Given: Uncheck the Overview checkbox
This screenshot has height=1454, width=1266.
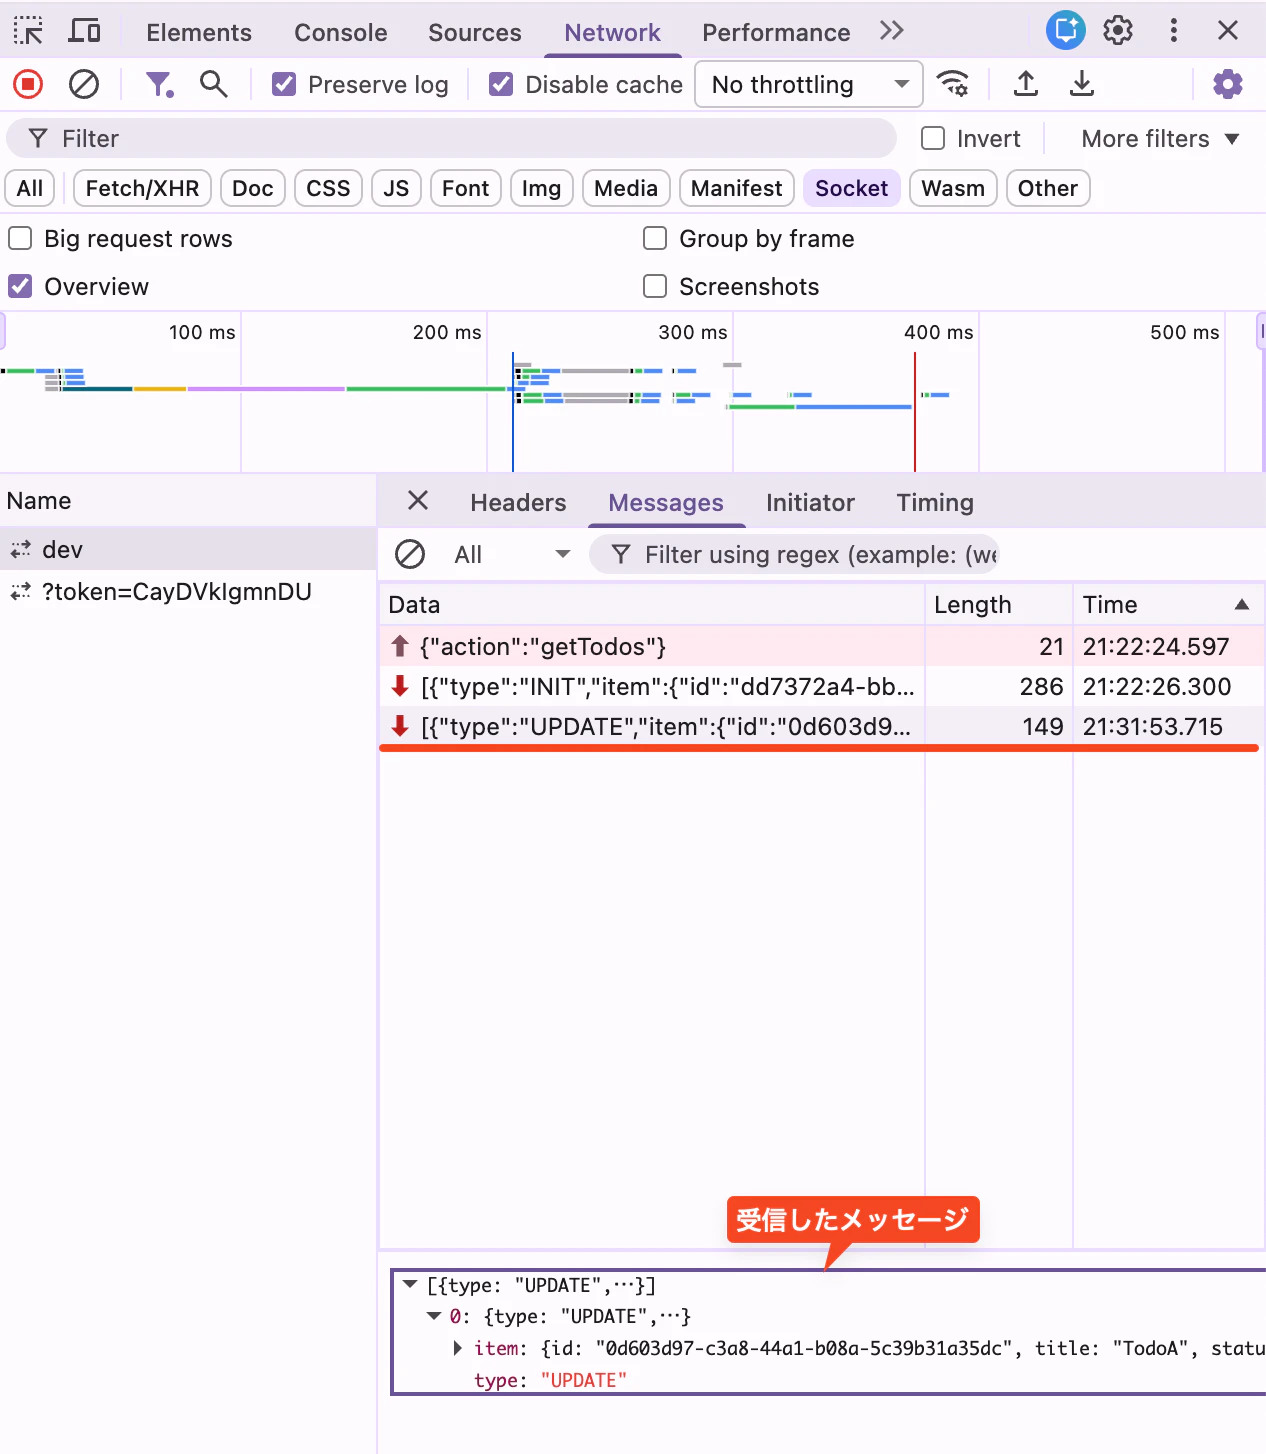Looking at the screenshot, I should tap(20, 286).
